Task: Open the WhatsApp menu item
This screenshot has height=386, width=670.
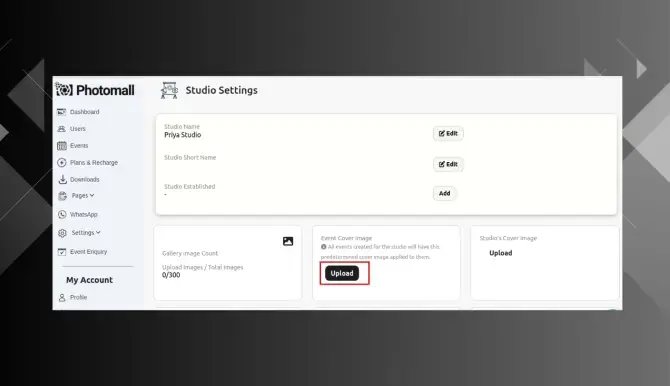Action: pos(84,214)
